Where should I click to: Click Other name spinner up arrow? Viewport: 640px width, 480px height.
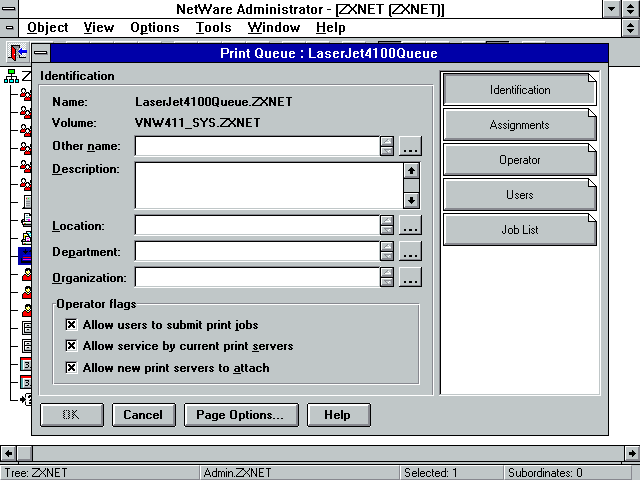pos(387,141)
